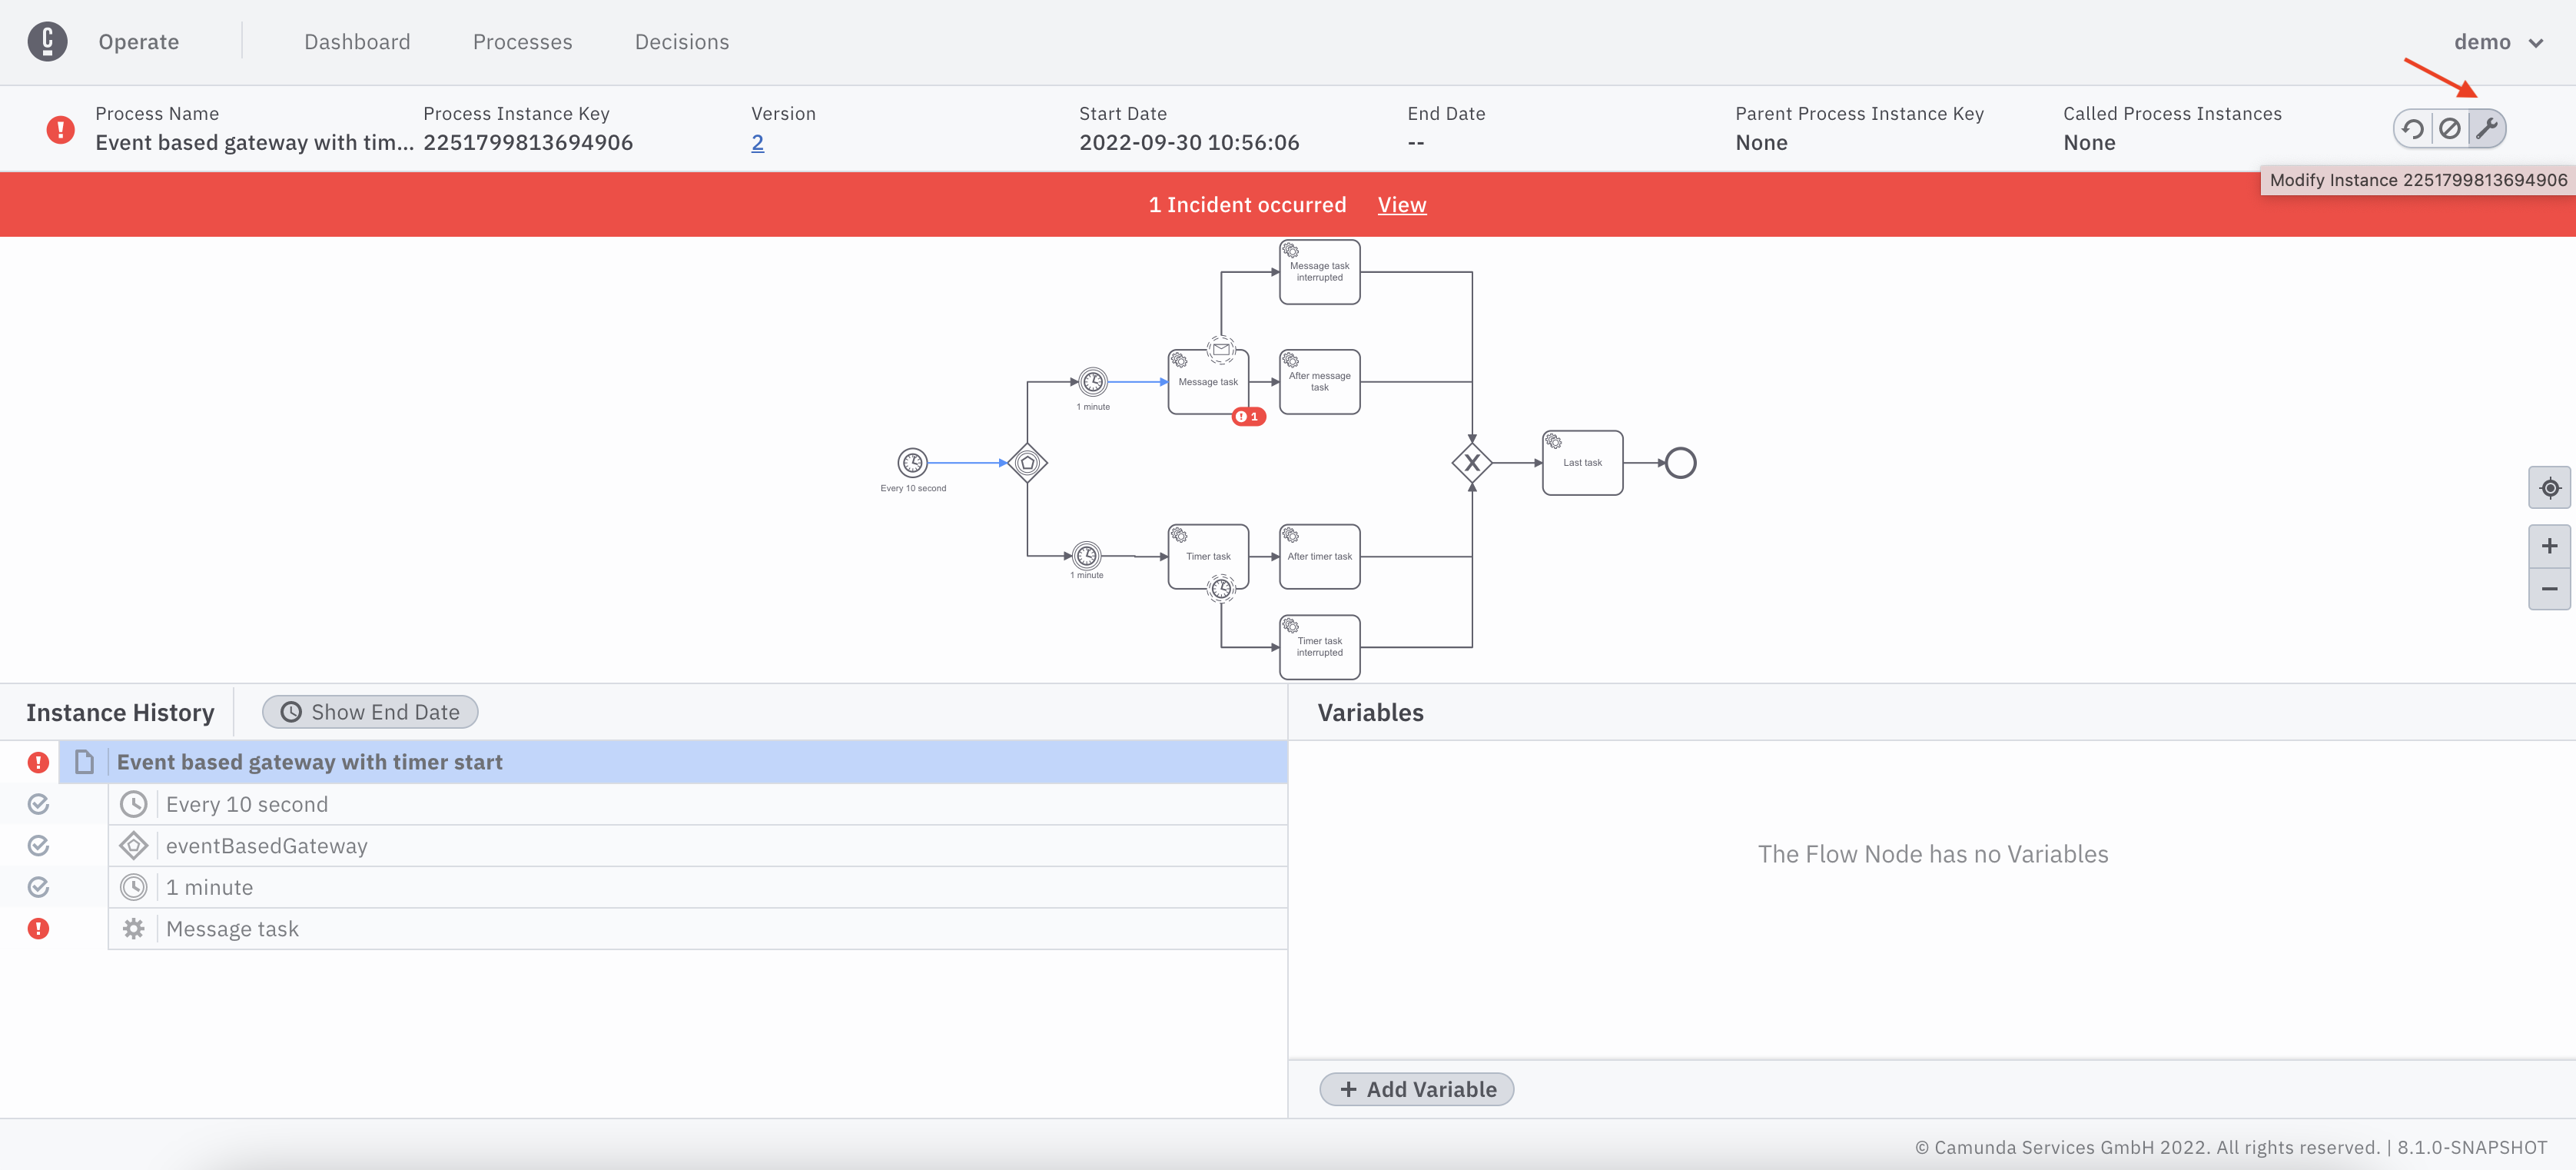The width and height of the screenshot is (2576, 1170).
Task: Switch to the Decisions tab
Action: (x=682, y=42)
